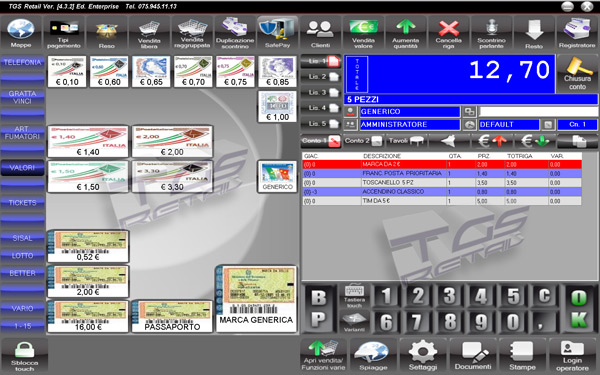The image size is (600, 375).
Task: Select the € 0,85 stamp thumbnail
Action: [277, 72]
